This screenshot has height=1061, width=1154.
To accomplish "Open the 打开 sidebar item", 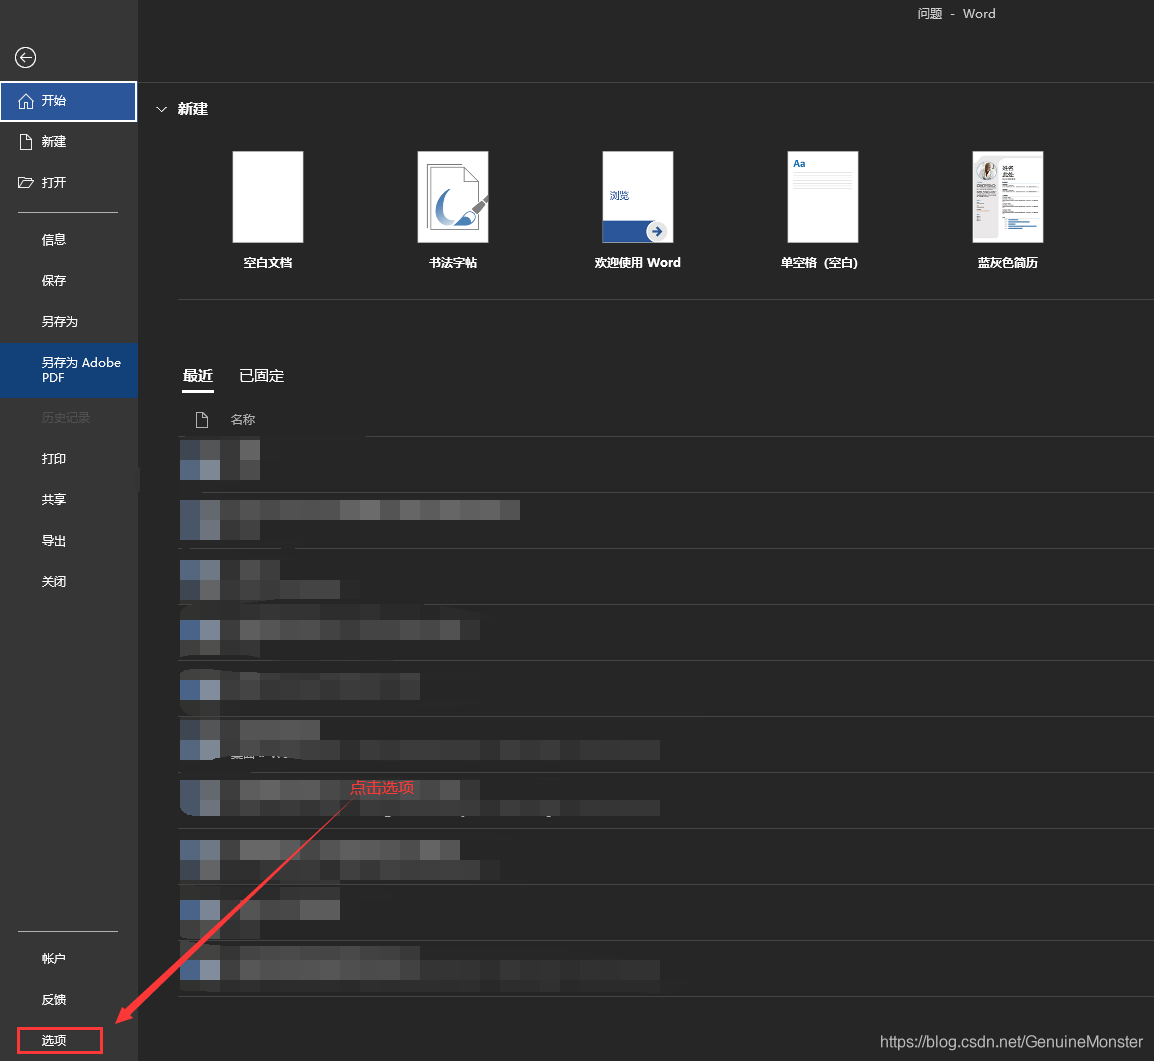I will [x=68, y=182].
